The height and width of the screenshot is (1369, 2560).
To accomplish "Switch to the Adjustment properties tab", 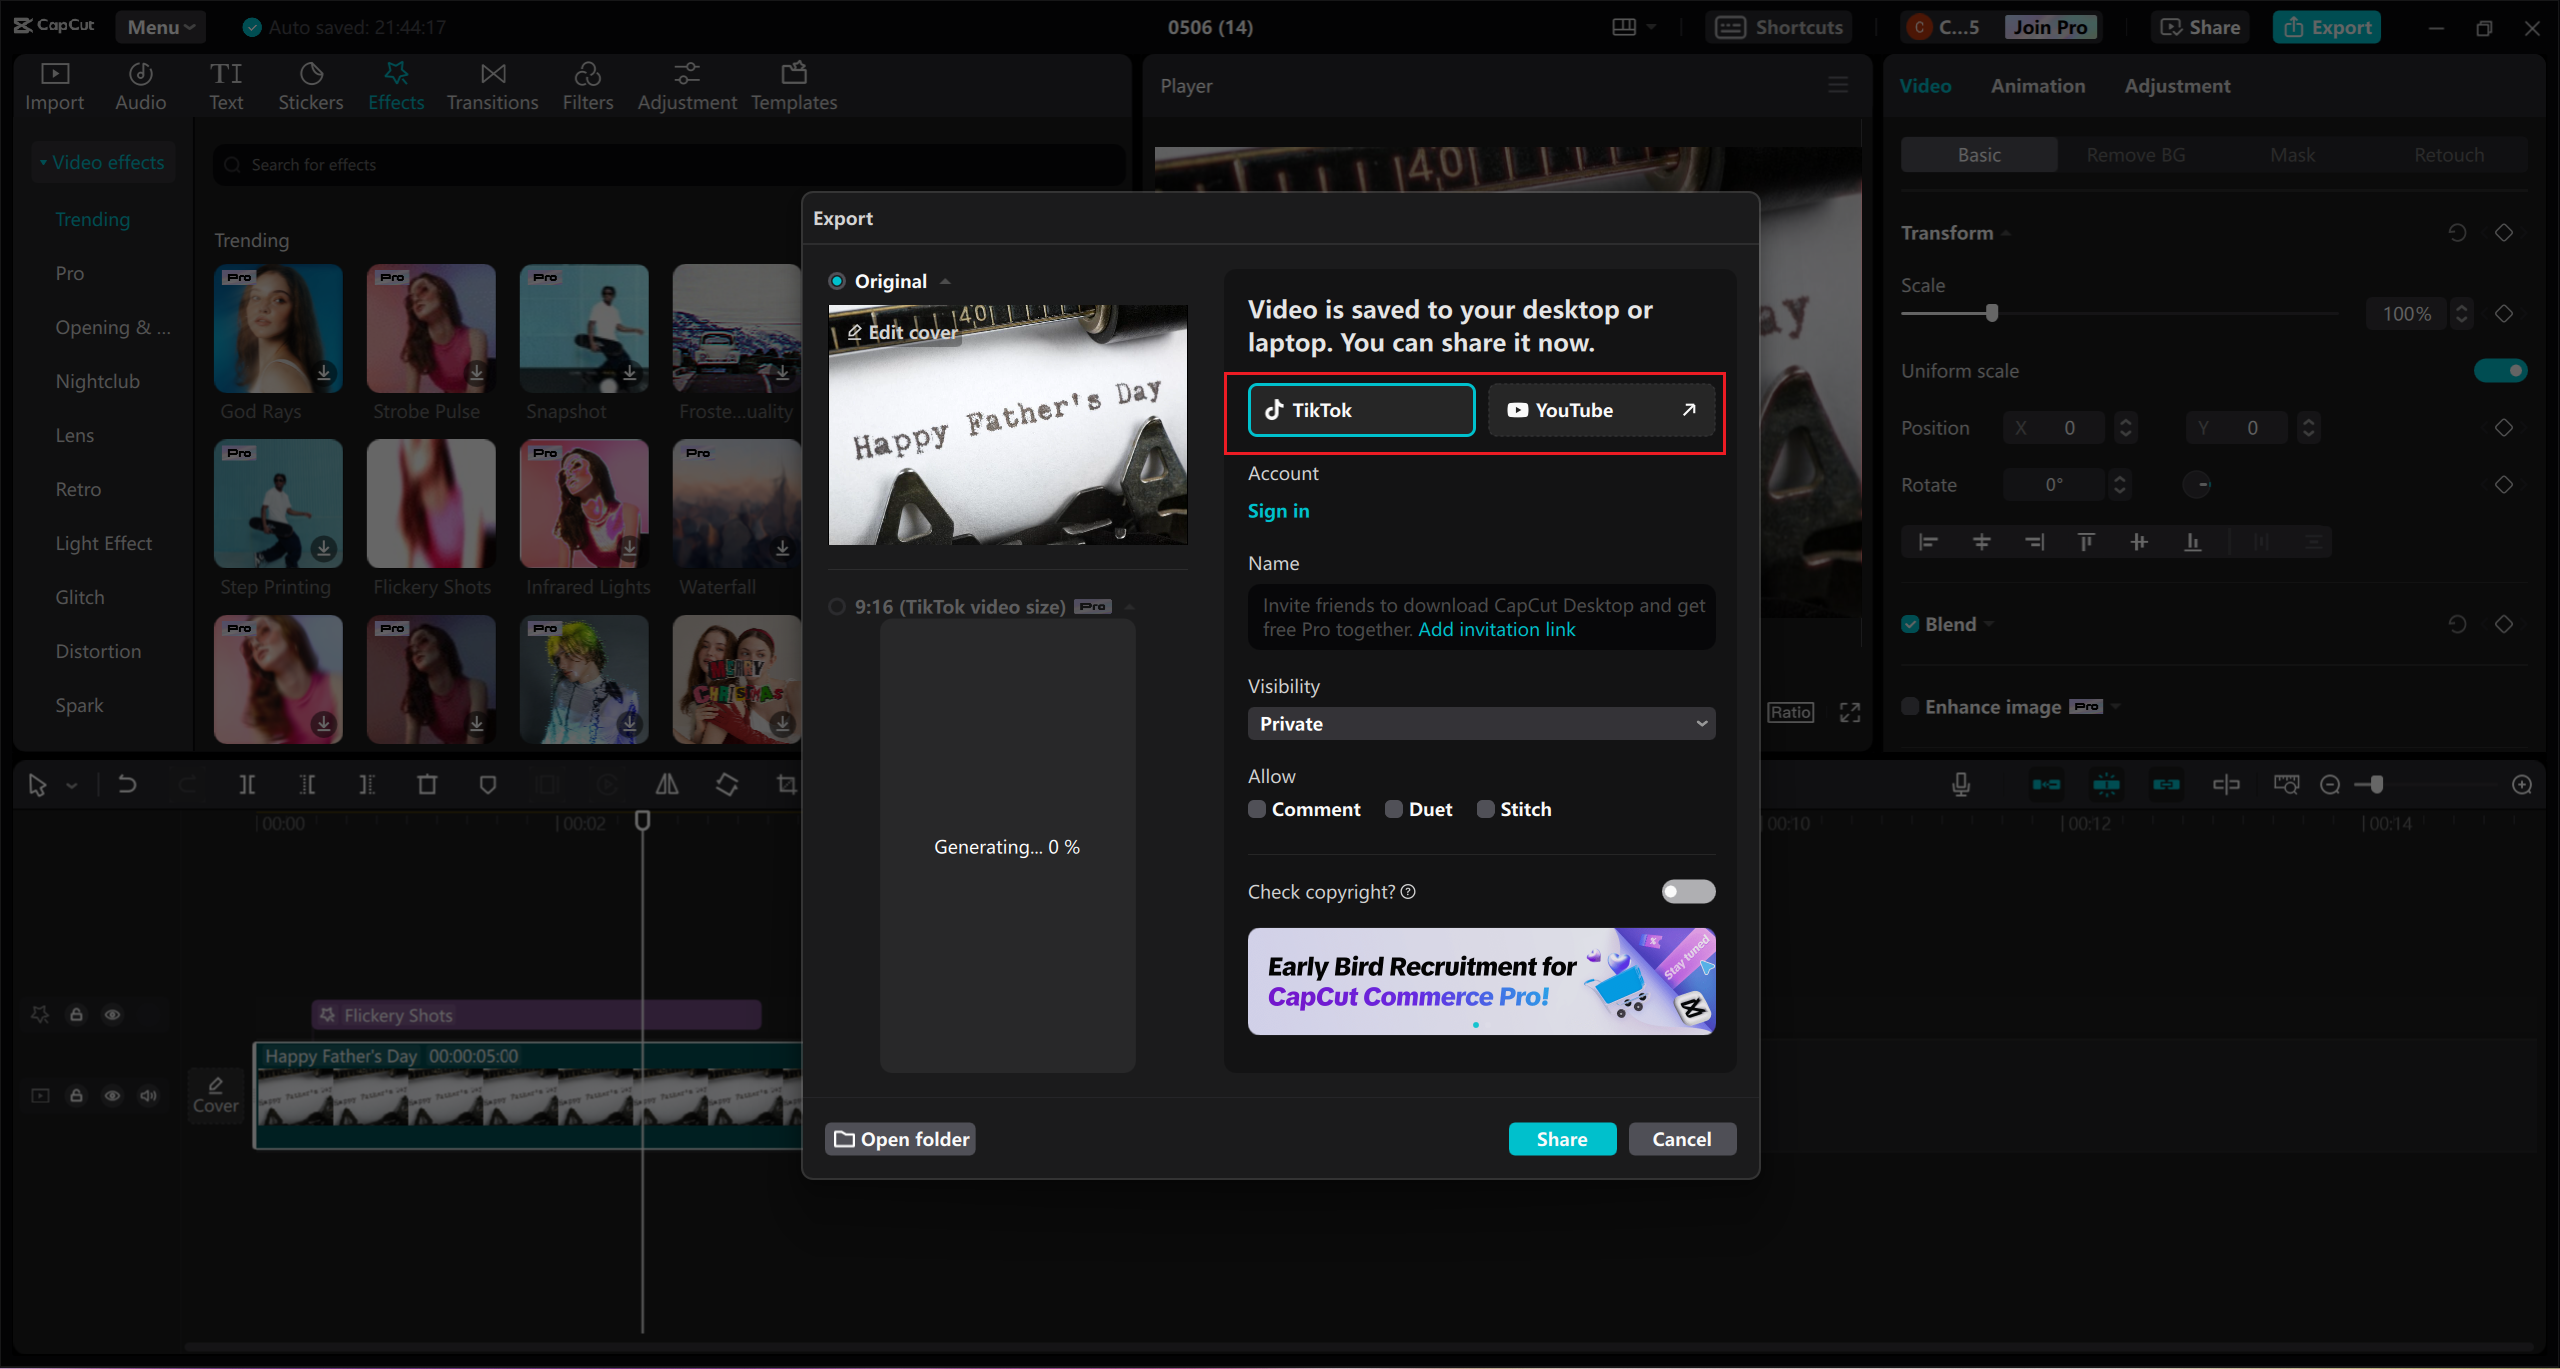I will point(2176,86).
